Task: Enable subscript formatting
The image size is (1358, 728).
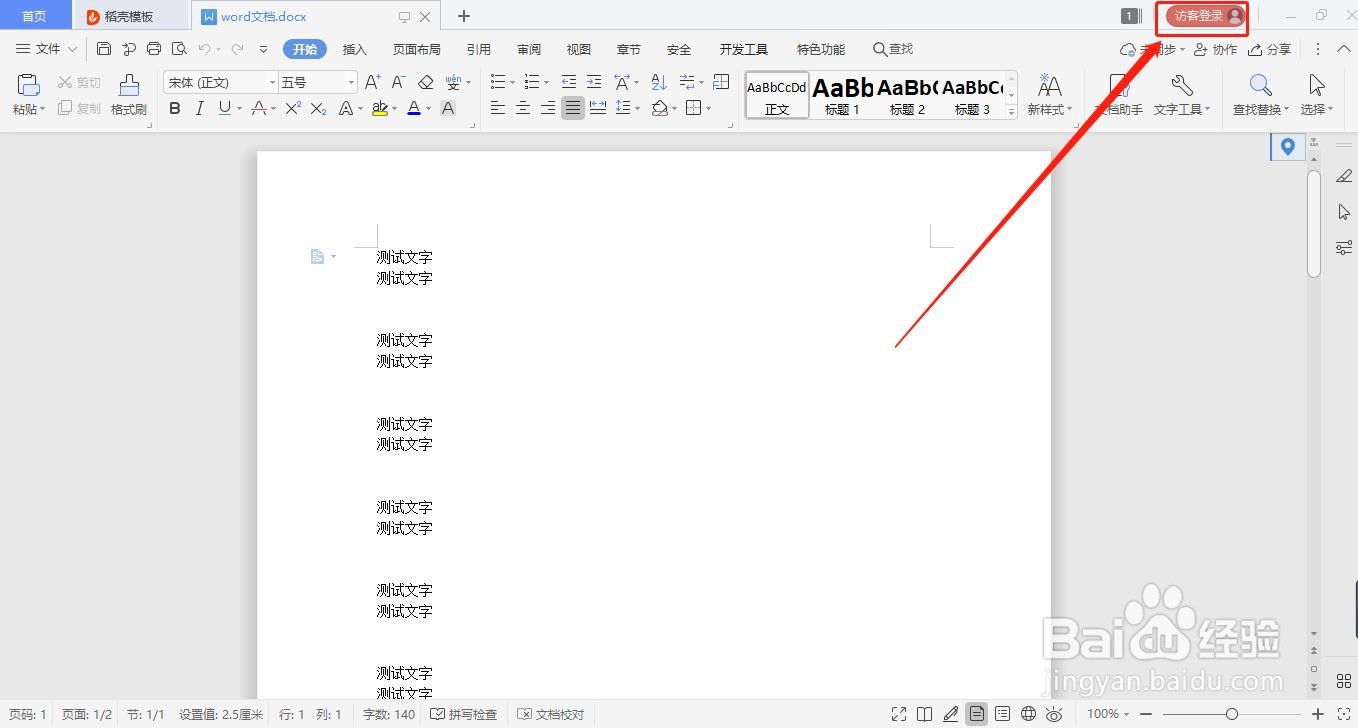Action: pos(320,108)
